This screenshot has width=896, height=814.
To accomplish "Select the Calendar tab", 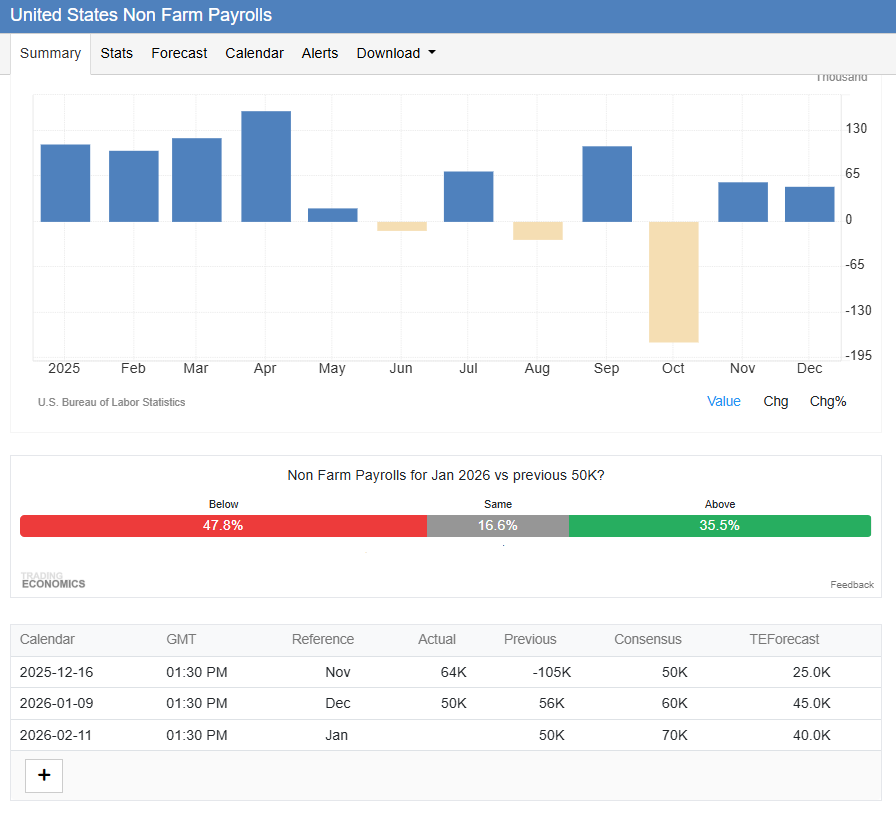I will 254,53.
